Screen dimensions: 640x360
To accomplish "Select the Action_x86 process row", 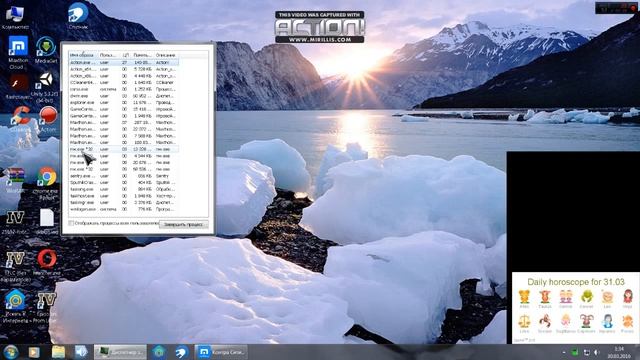I will click(x=123, y=76).
